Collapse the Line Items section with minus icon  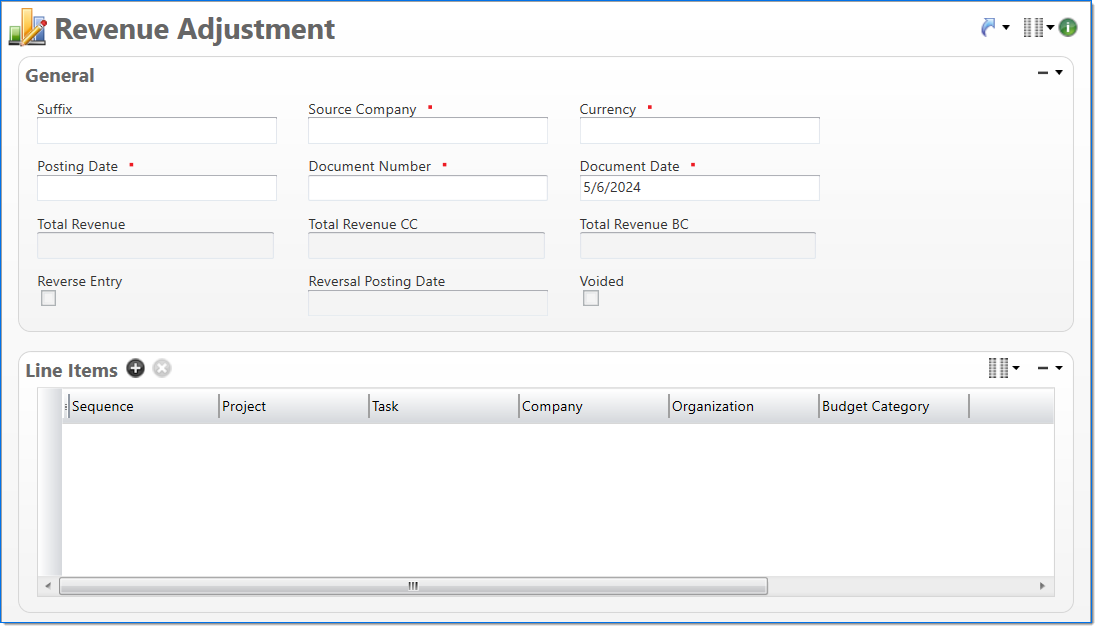[x=1043, y=369]
